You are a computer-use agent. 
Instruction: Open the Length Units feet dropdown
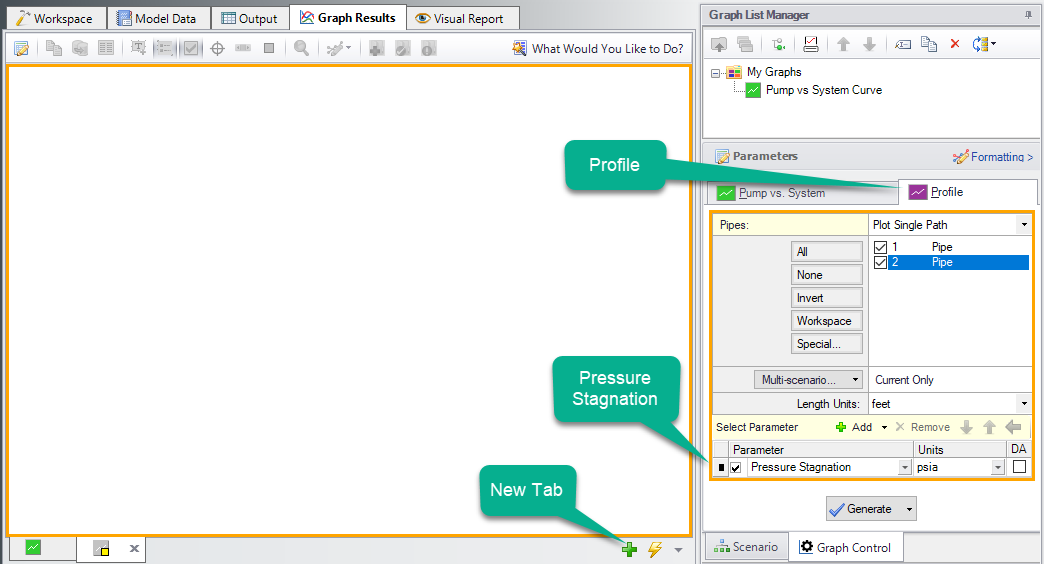click(1023, 404)
